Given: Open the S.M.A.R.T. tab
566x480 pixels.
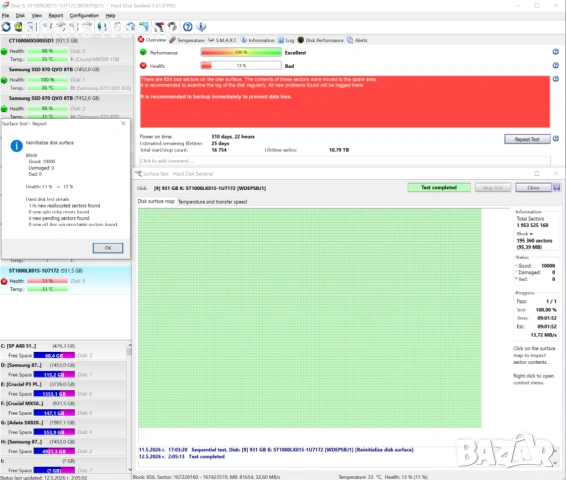Looking at the screenshot, I should pos(222,40).
